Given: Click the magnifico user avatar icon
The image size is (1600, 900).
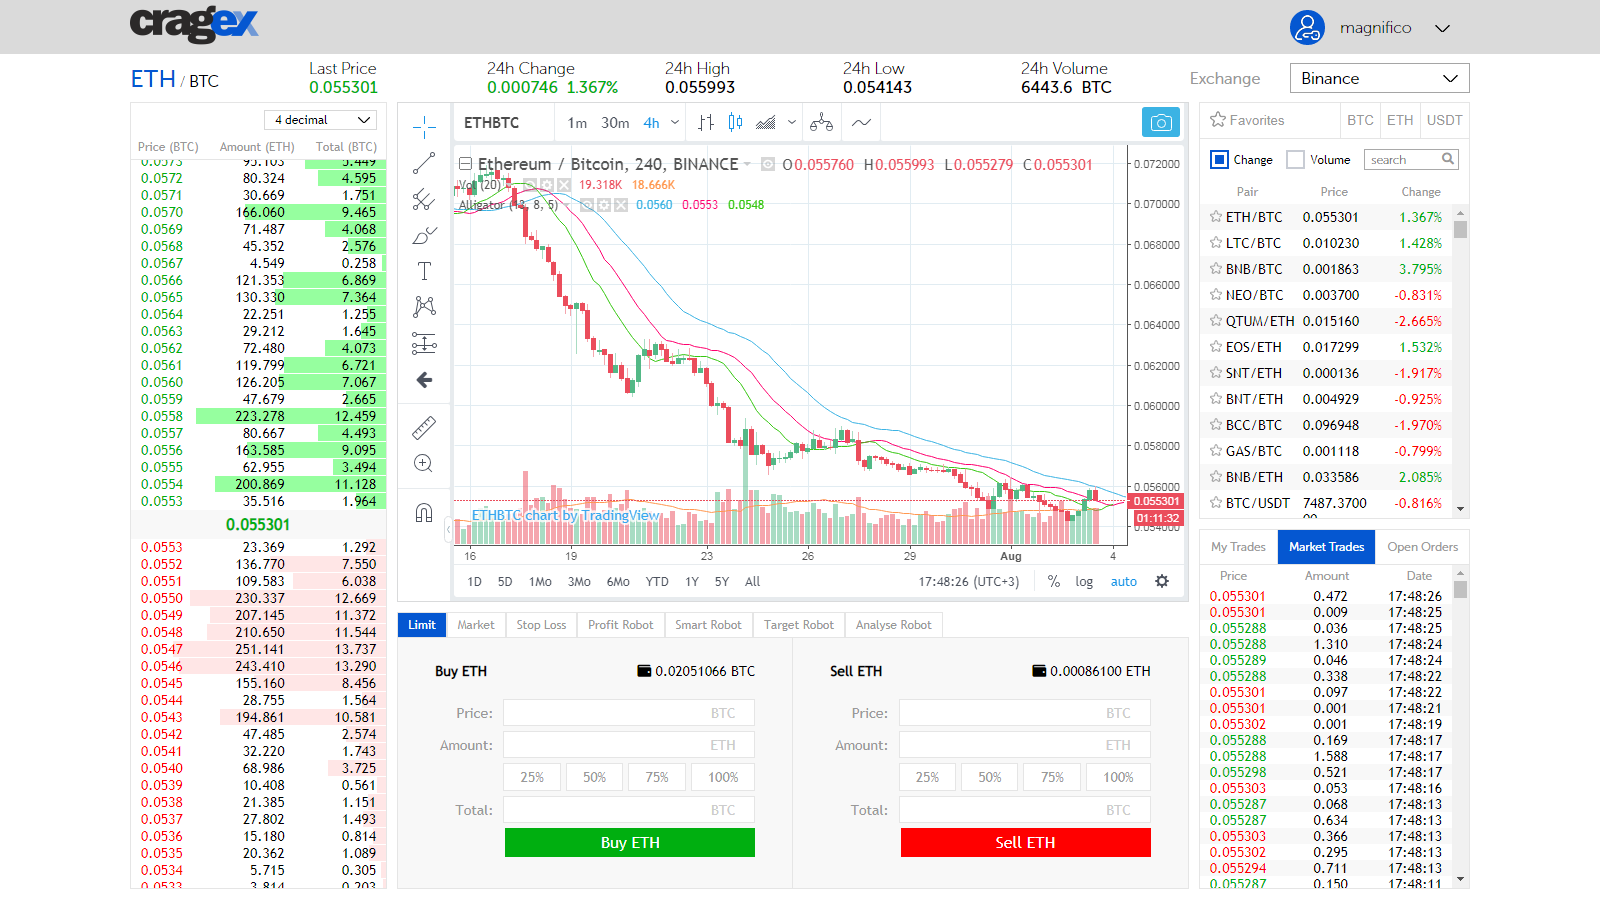Looking at the screenshot, I should click(x=1307, y=28).
